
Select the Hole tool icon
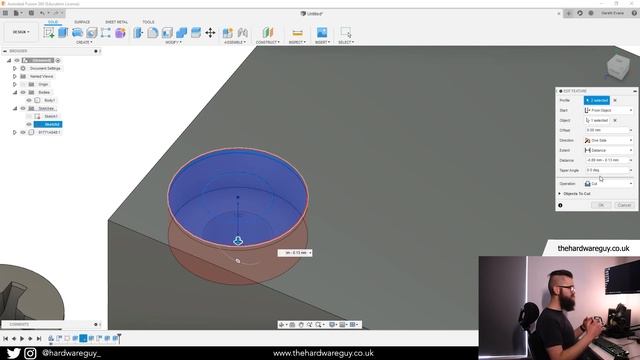point(91,33)
